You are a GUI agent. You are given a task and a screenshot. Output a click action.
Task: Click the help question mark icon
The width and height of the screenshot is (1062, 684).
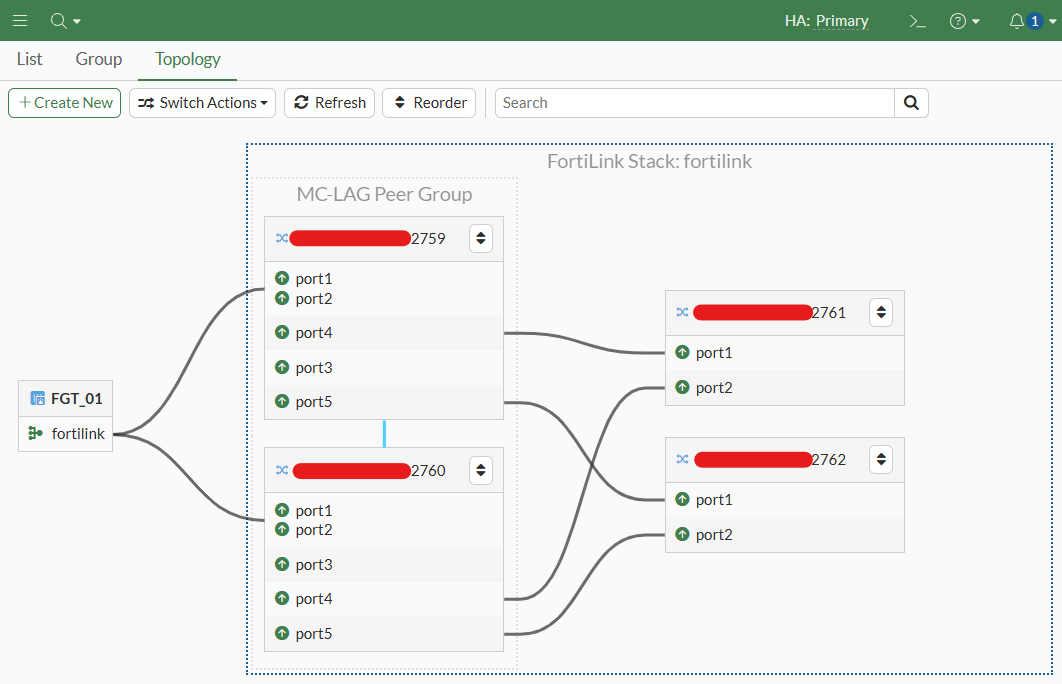pyautogui.click(x=958, y=22)
